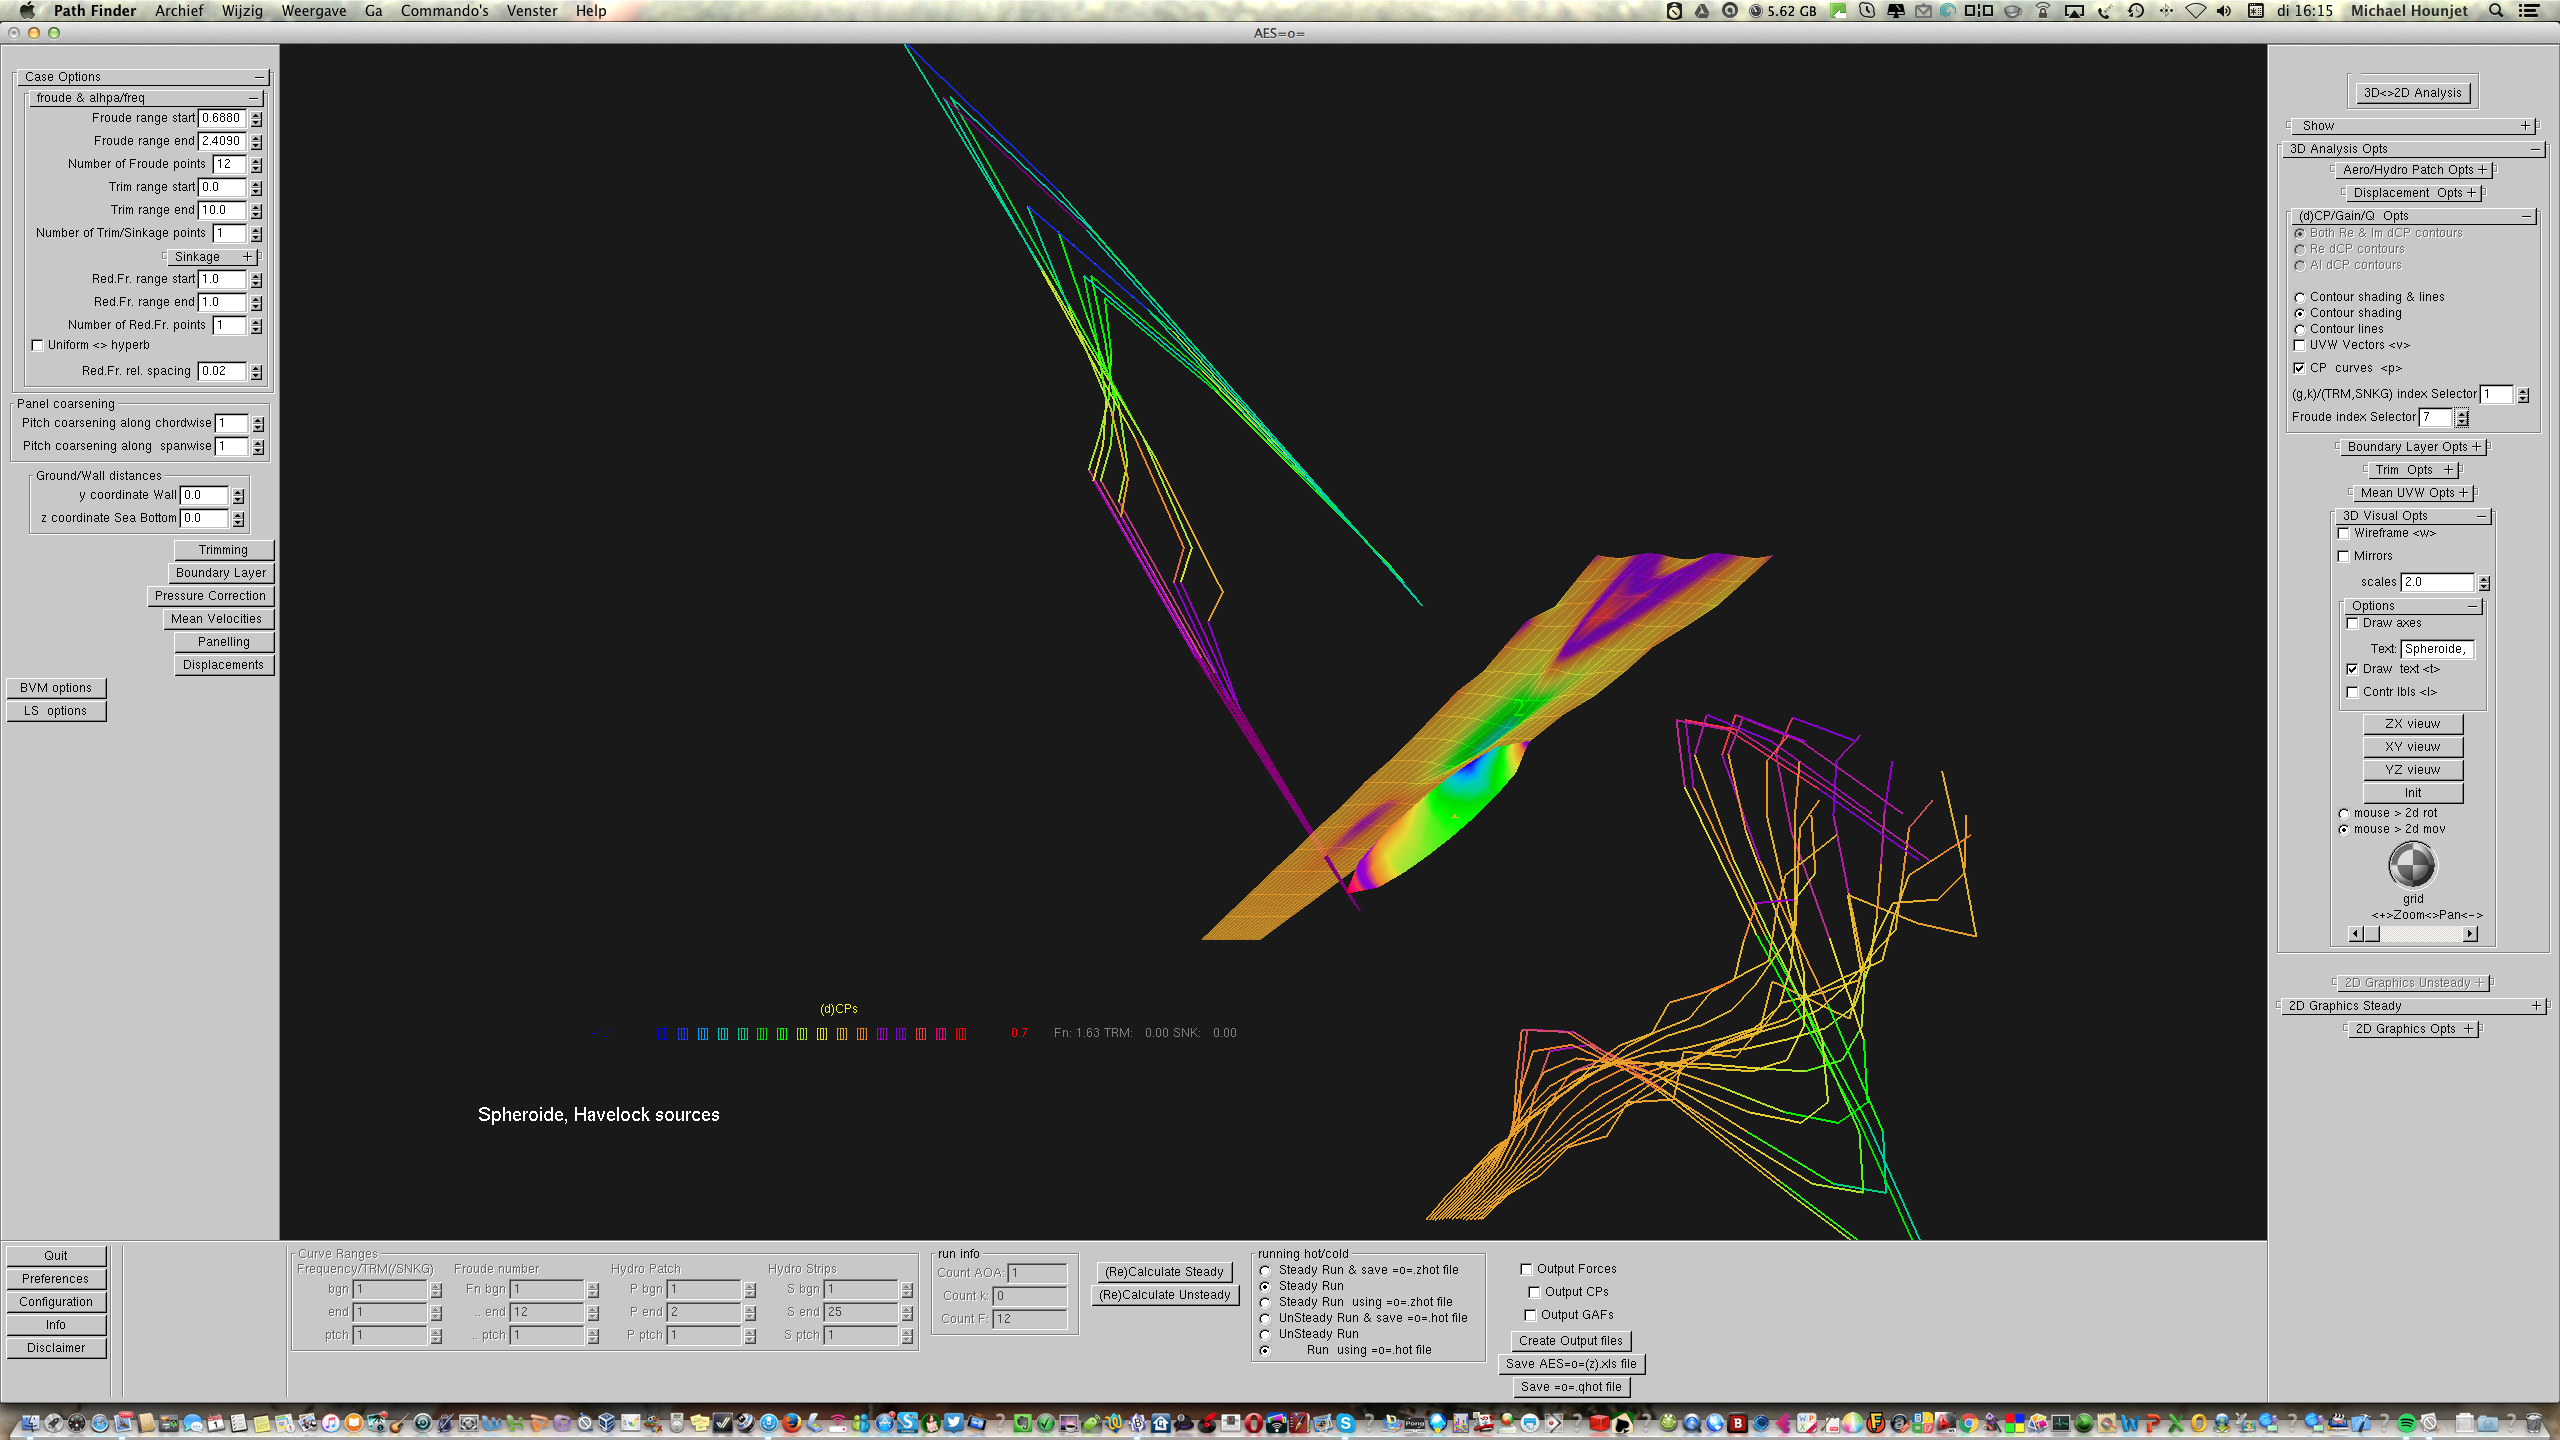This screenshot has width=2560, height=1440.
Task: Select mouse > 2d rot radio
Action: click(x=2343, y=813)
